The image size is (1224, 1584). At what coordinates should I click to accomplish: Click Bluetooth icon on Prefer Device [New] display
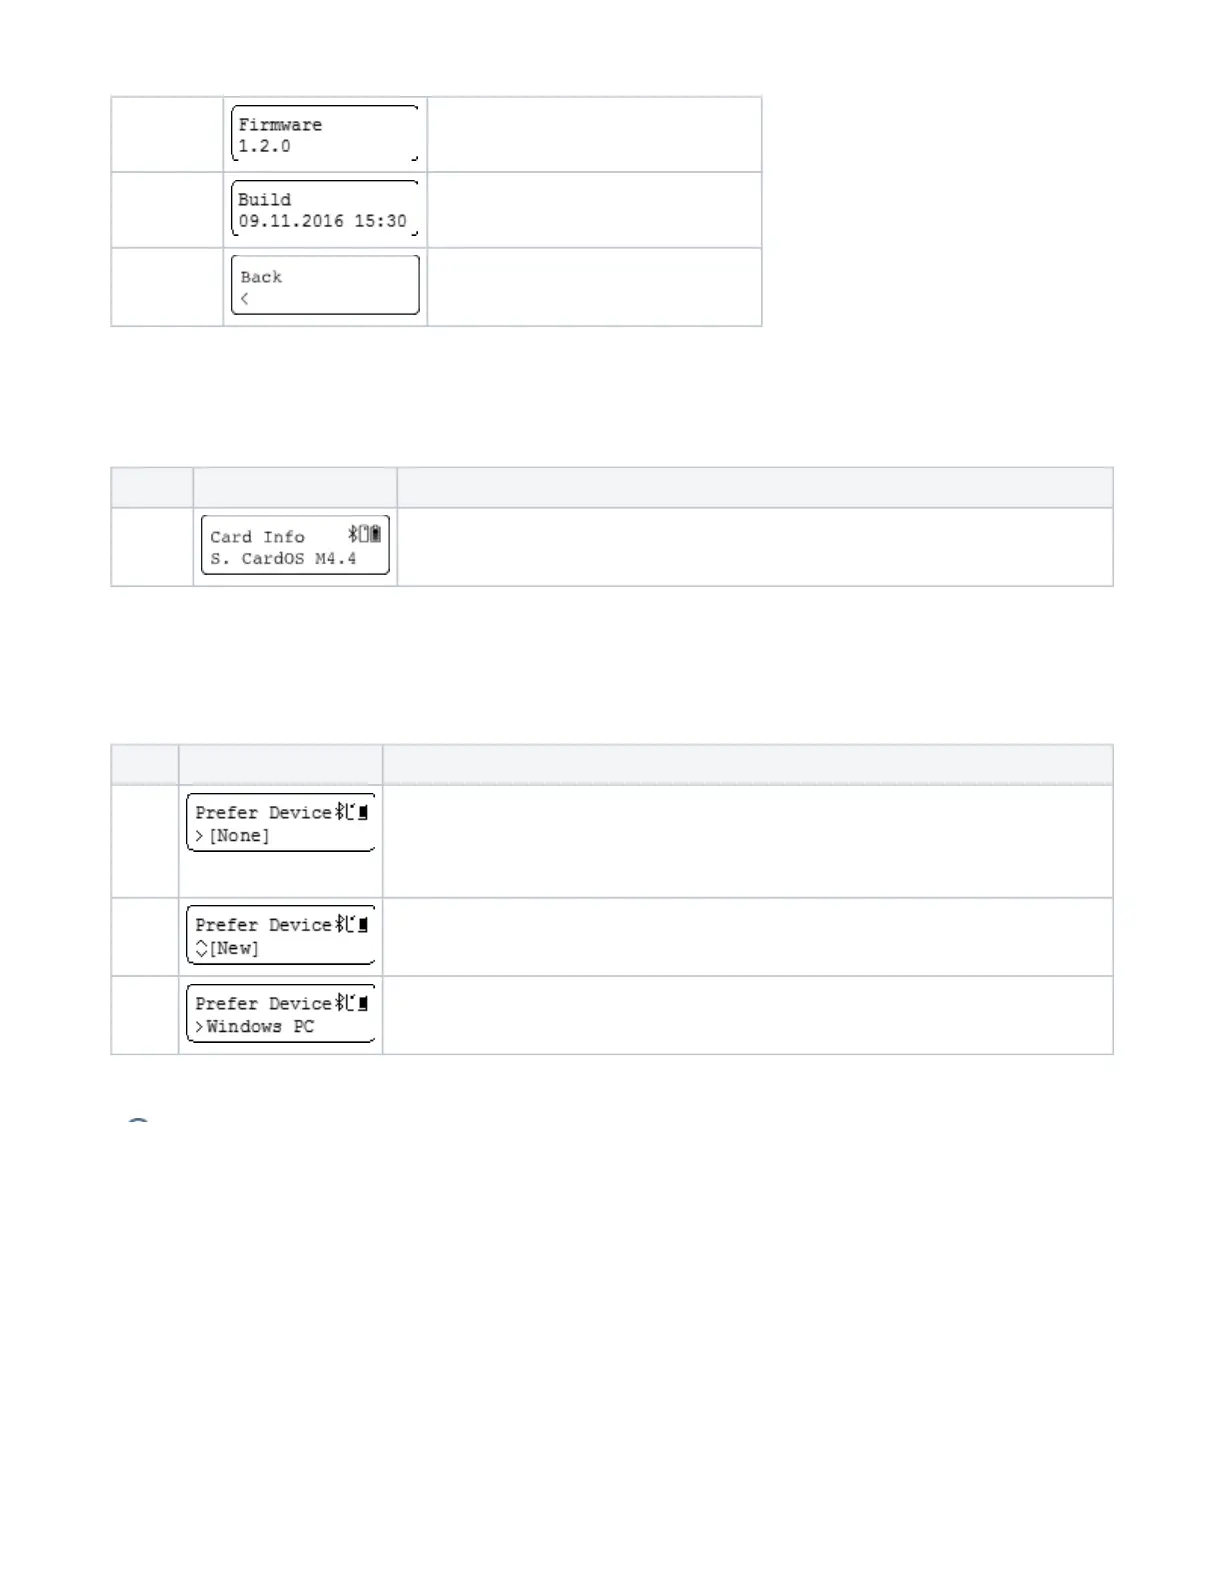341,923
